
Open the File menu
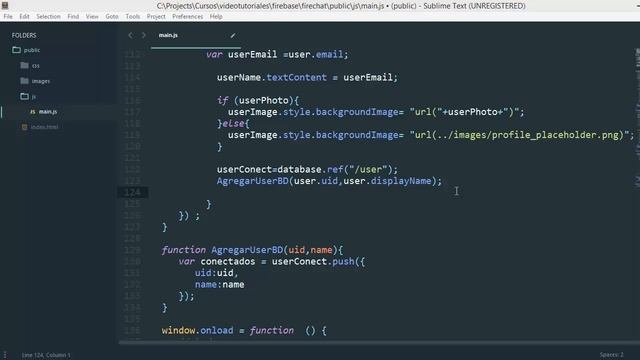(x=8, y=16)
